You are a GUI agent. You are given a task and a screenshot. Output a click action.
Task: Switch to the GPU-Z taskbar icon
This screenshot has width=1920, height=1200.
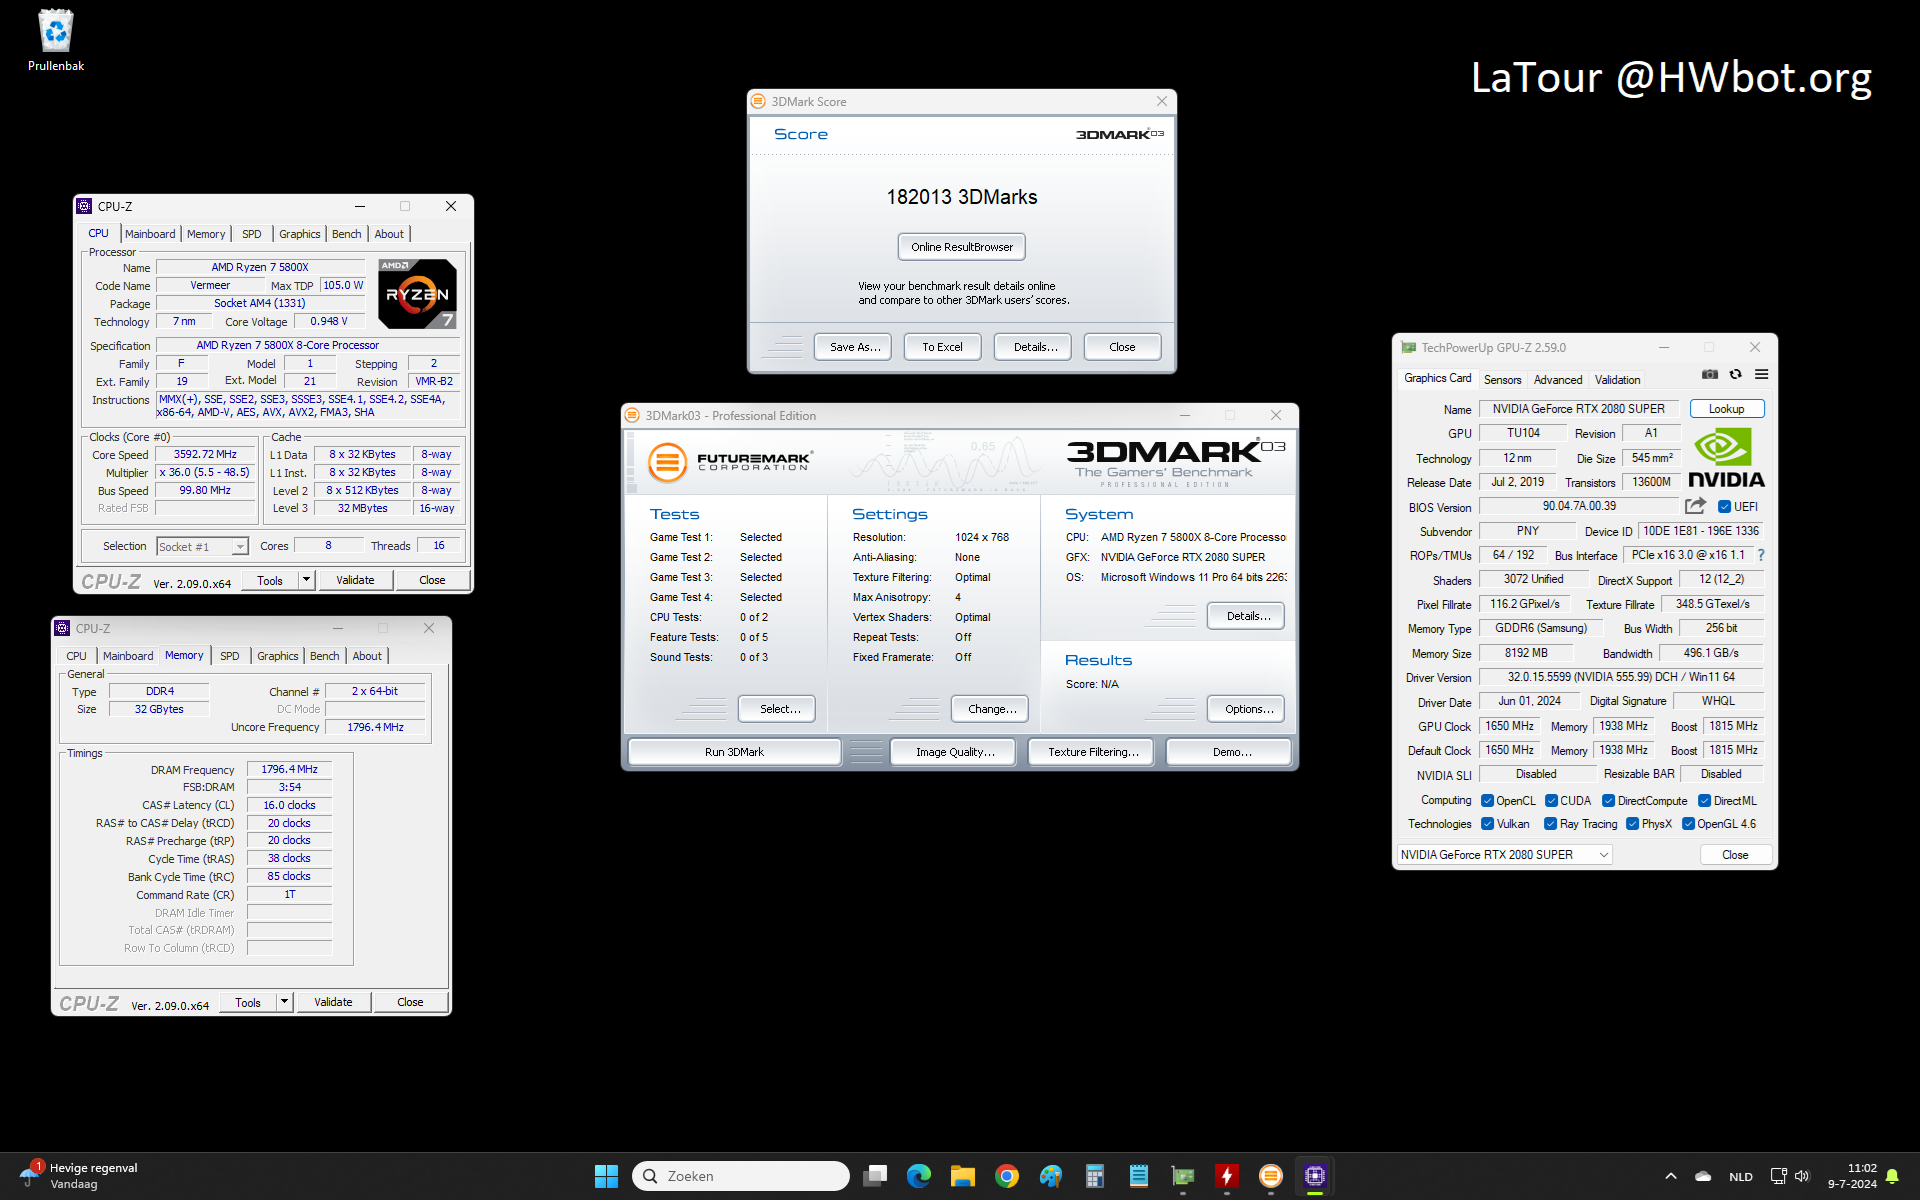coord(1183,1176)
